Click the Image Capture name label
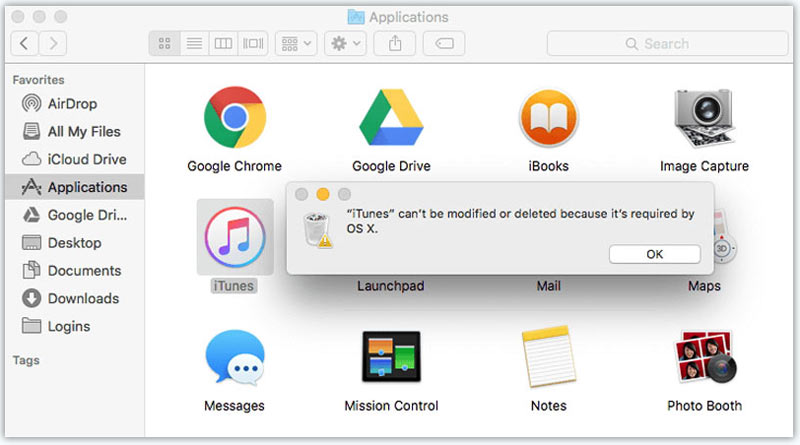Image resolution: width=800 pixels, height=445 pixels. tap(704, 166)
